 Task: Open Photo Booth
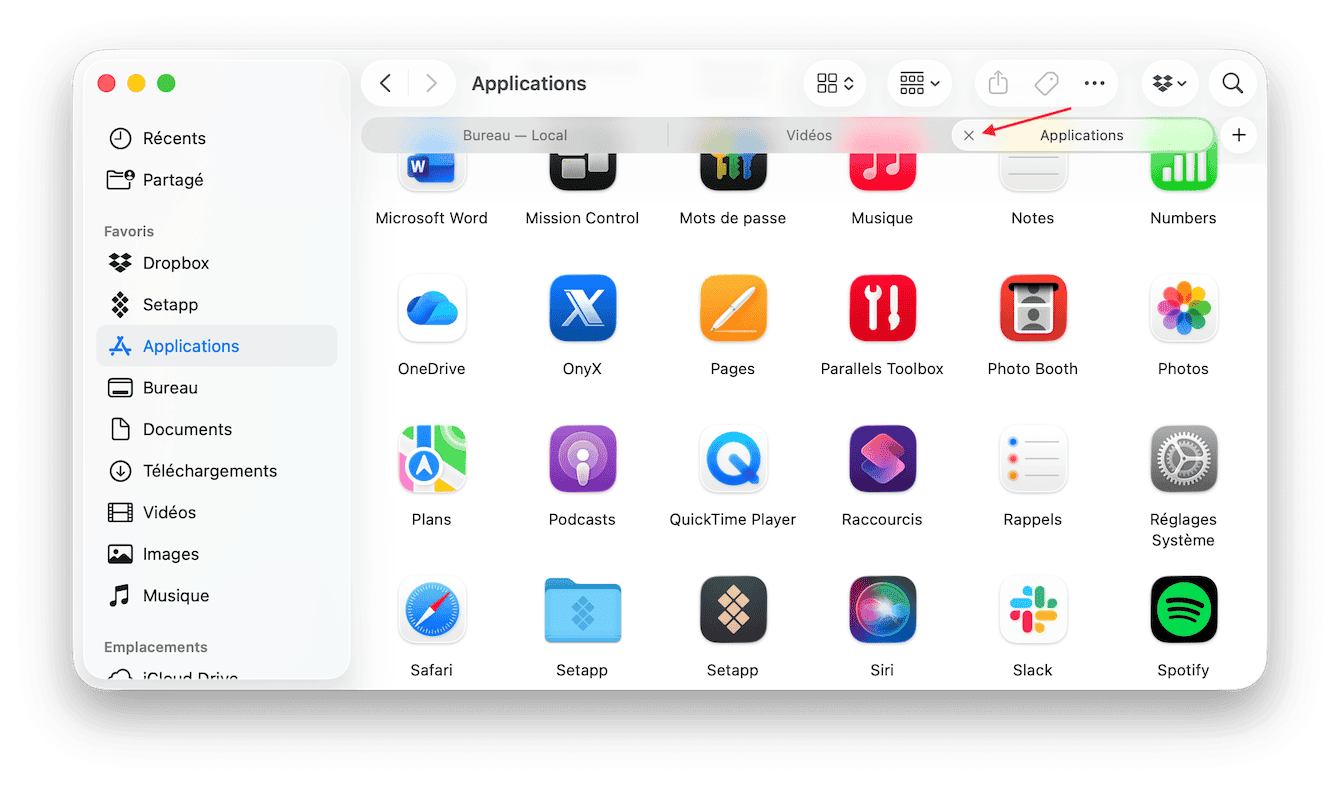pos(1033,308)
